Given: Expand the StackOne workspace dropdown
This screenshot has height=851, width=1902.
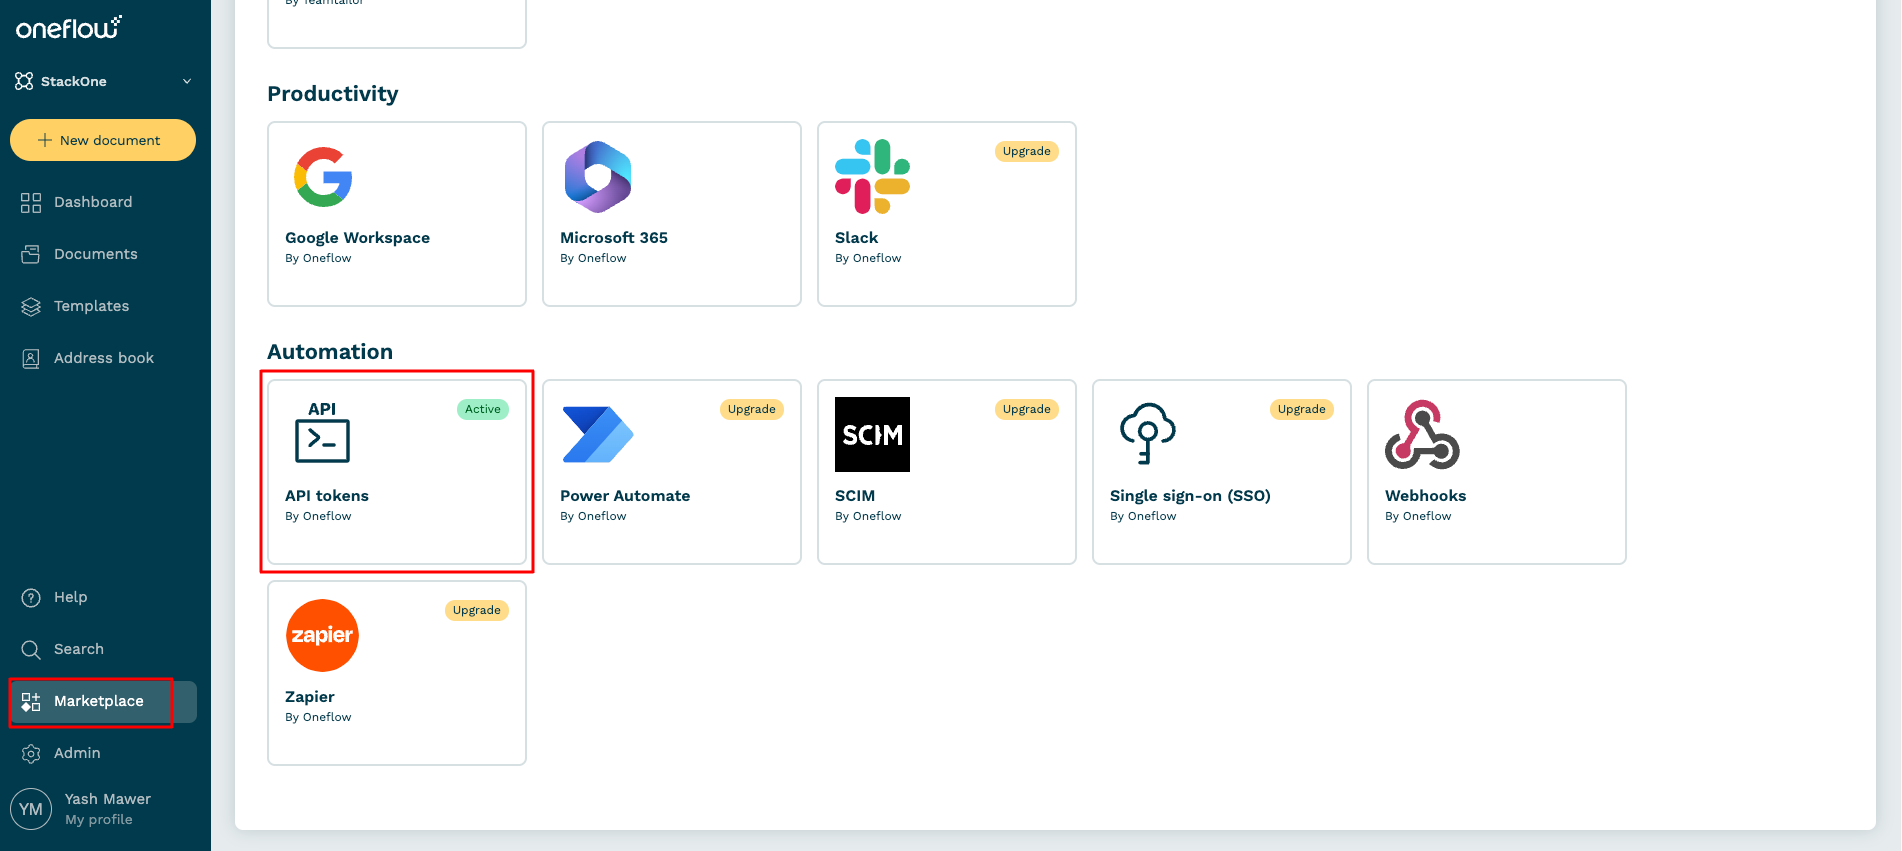Looking at the screenshot, I should click(187, 81).
